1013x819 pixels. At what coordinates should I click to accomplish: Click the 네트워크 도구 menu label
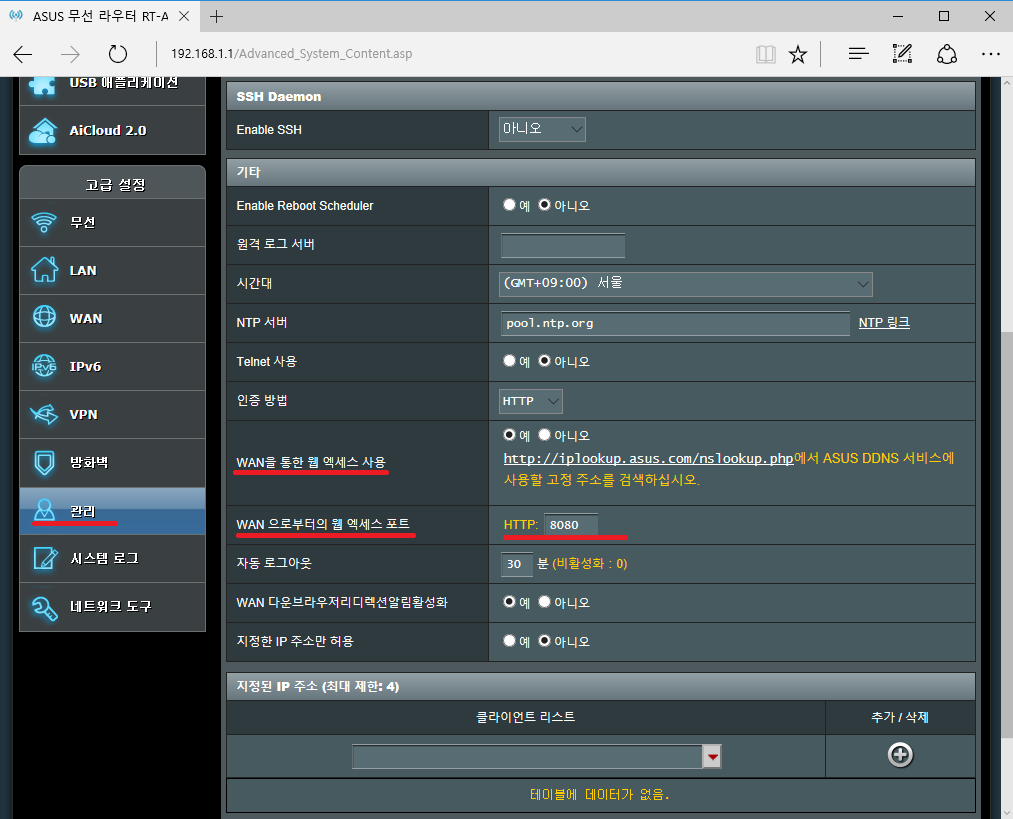[110, 606]
